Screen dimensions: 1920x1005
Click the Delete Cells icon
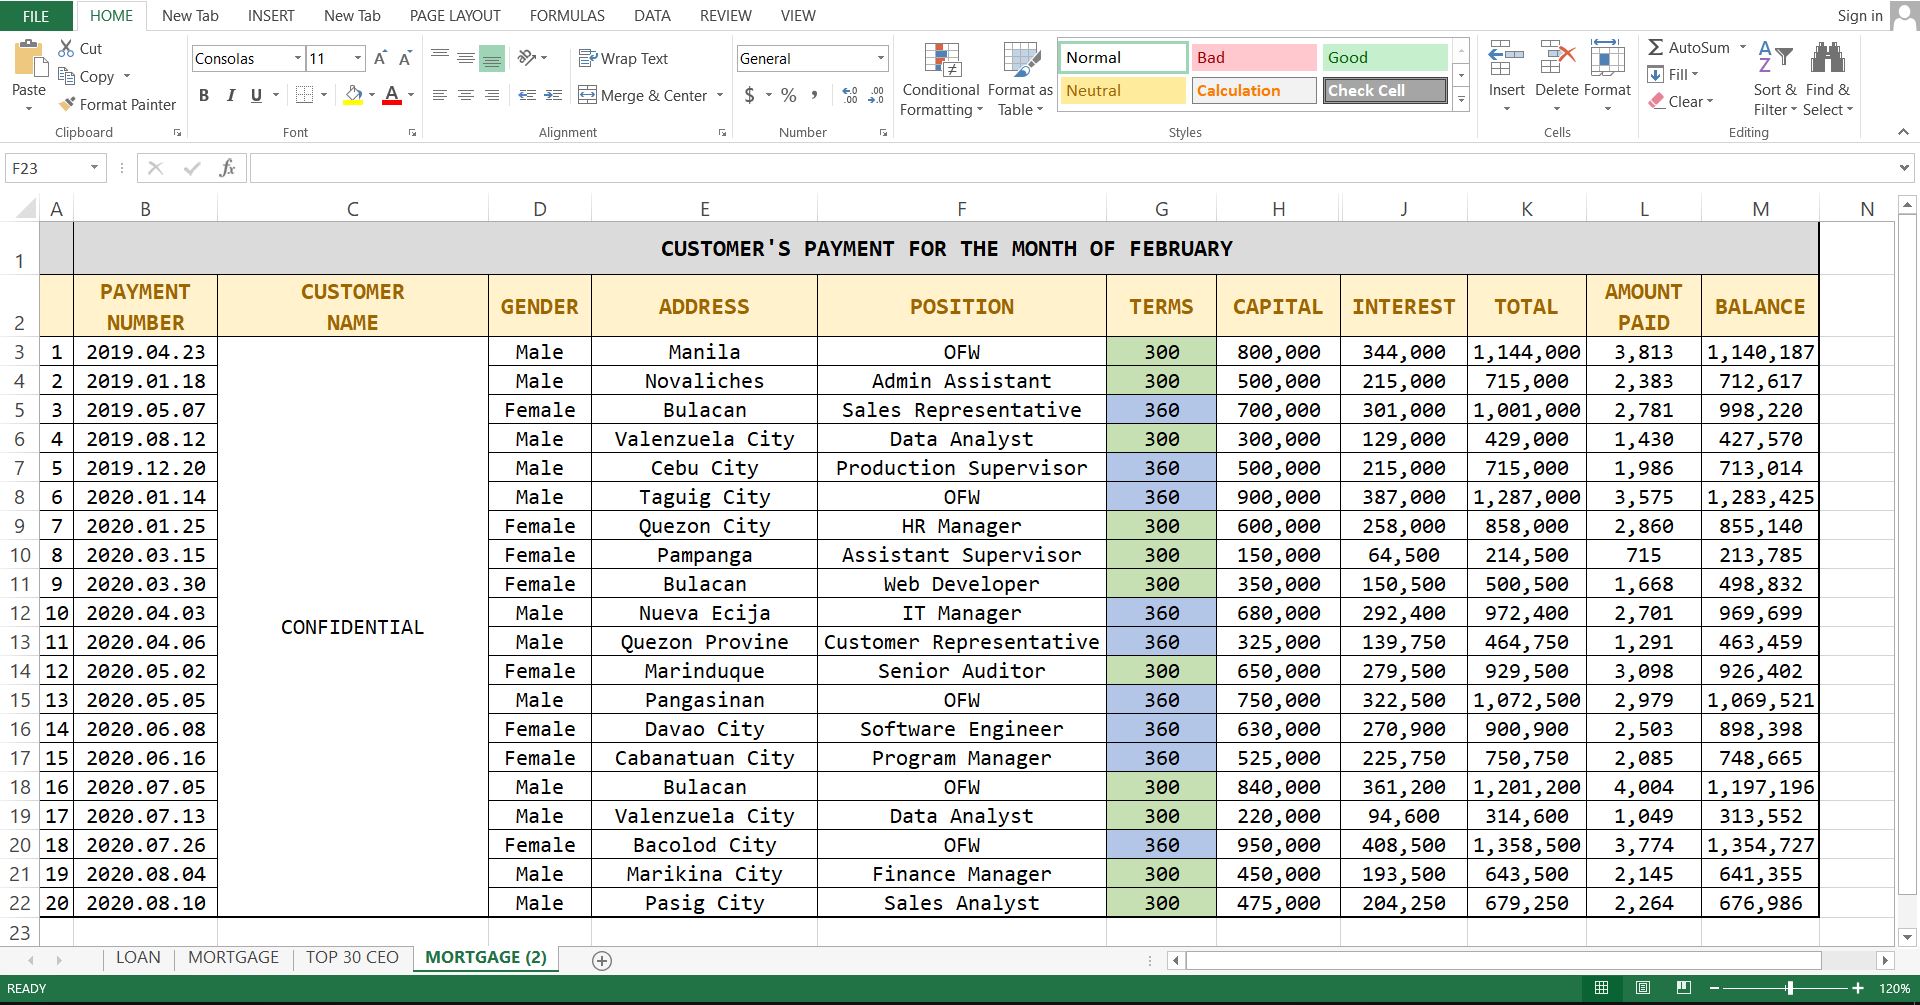click(1557, 58)
